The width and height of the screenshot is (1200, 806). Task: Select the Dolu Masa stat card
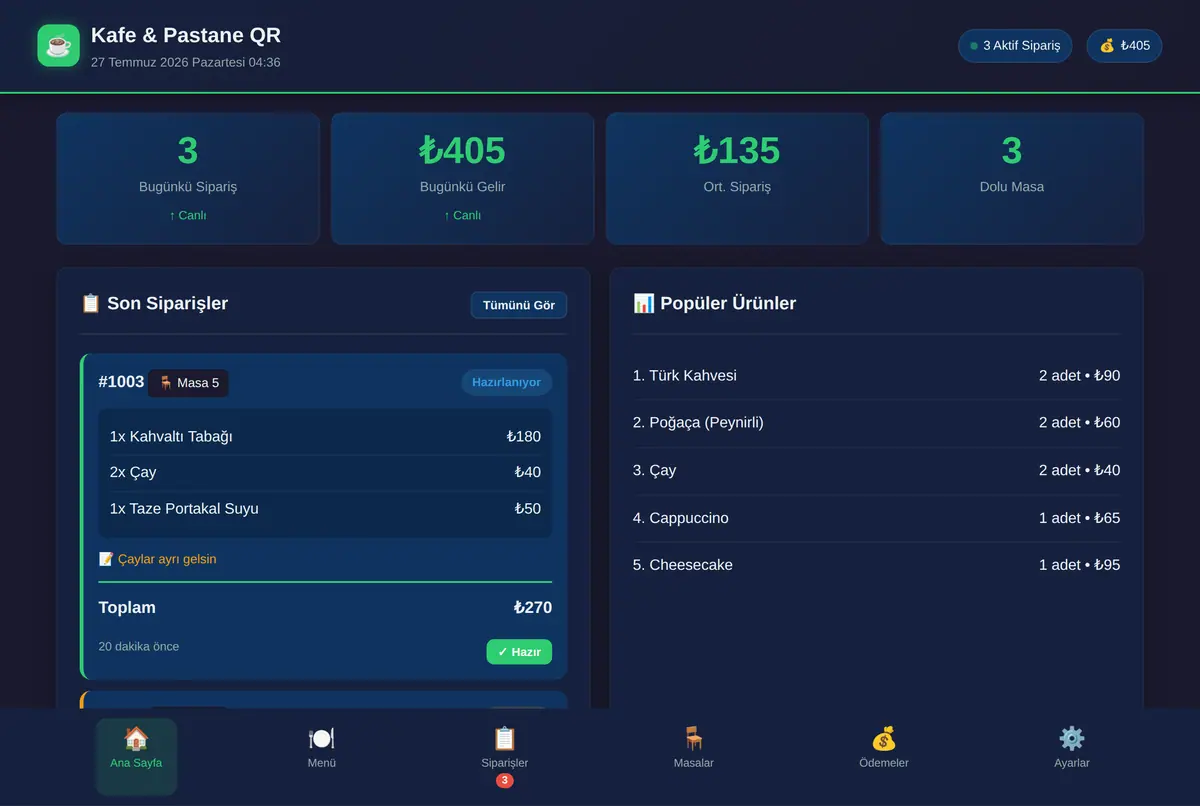coord(1012,178)
